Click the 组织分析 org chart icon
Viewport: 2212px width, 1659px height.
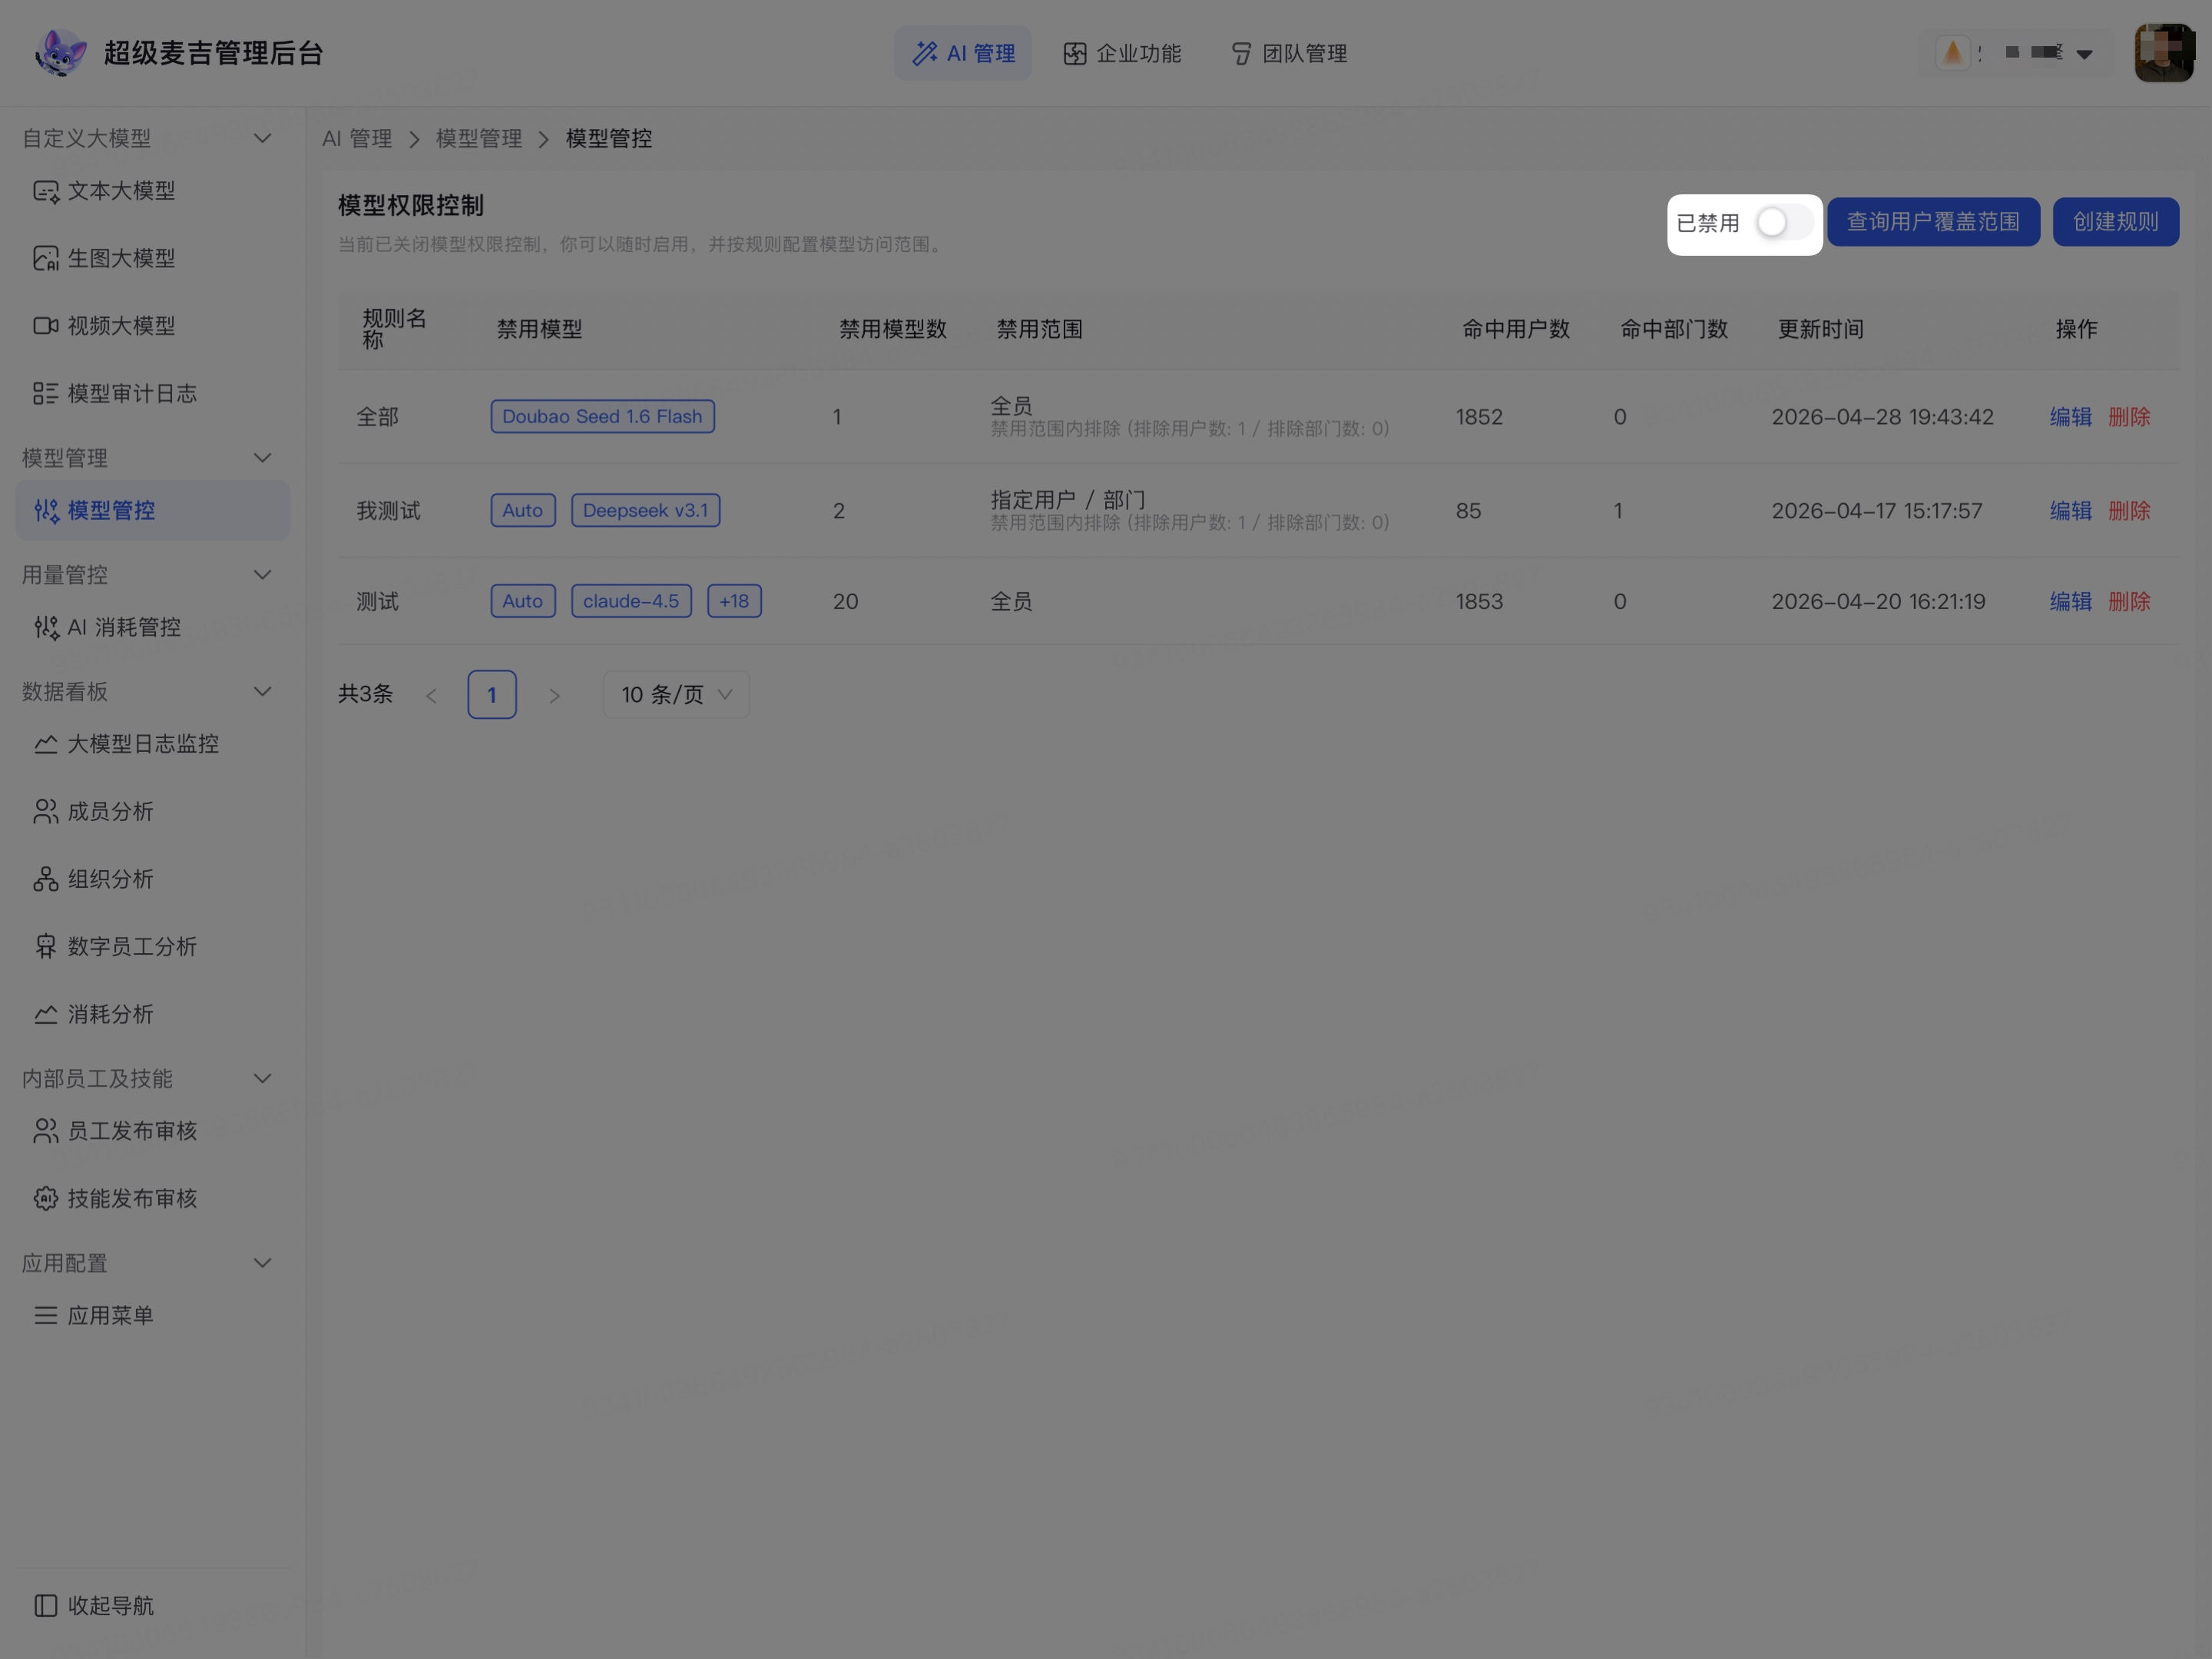pos(46,879)
